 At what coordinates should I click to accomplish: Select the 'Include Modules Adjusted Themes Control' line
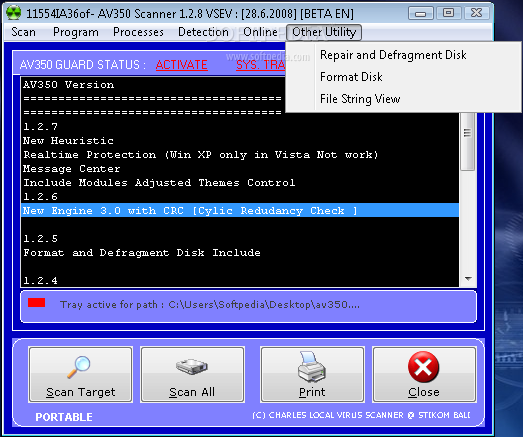coord(240,182)
